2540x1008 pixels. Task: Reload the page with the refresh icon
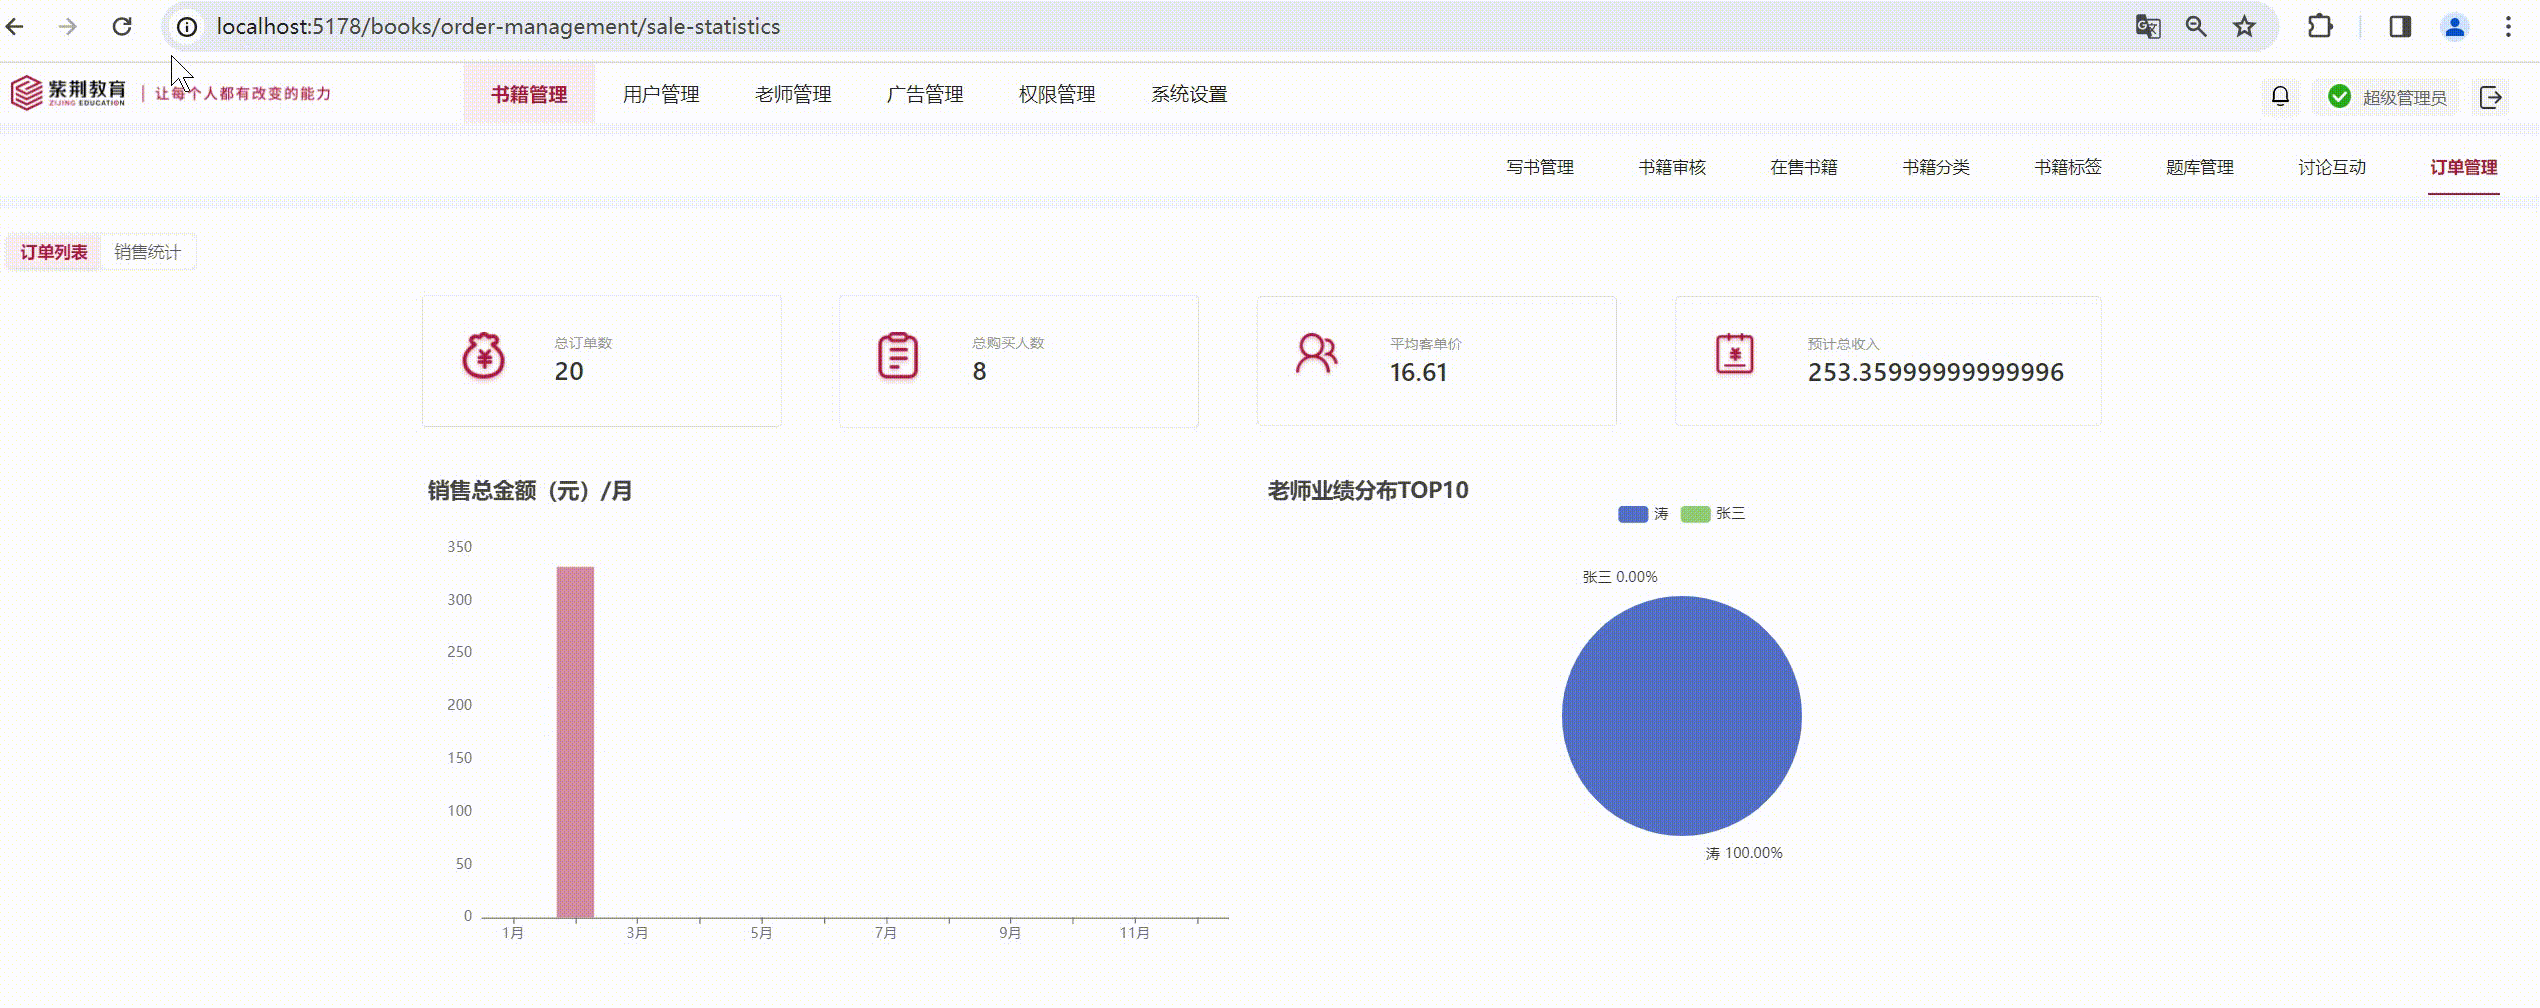122,27
